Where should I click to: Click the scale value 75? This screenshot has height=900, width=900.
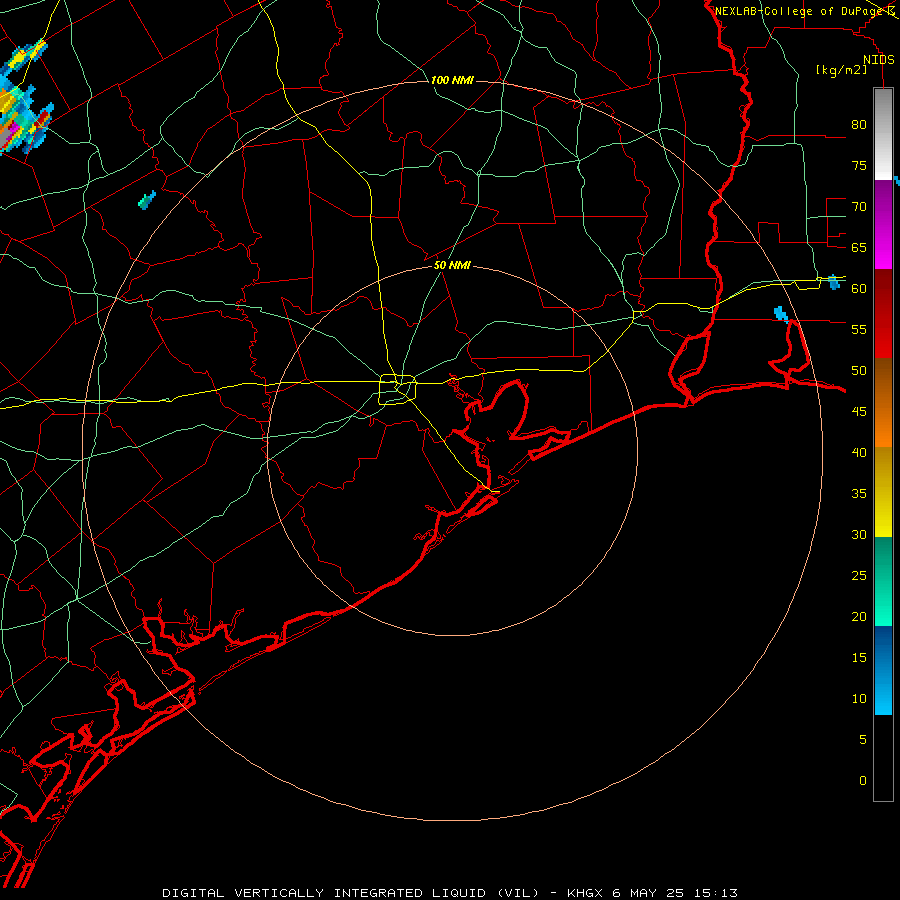tap(859, 165)
